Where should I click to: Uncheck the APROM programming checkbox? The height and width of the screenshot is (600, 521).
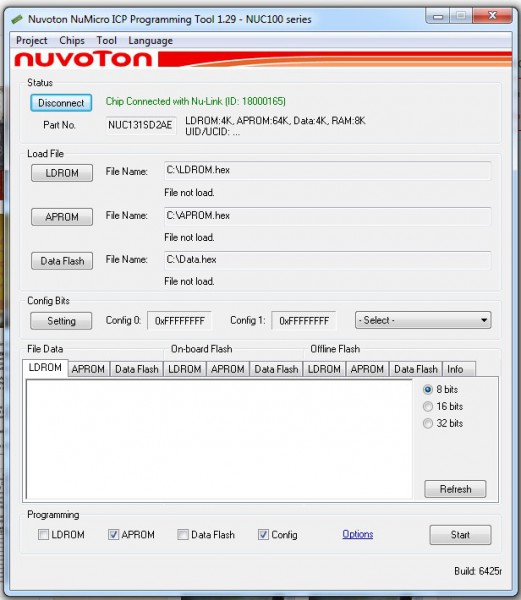click(x=113, y=534)
